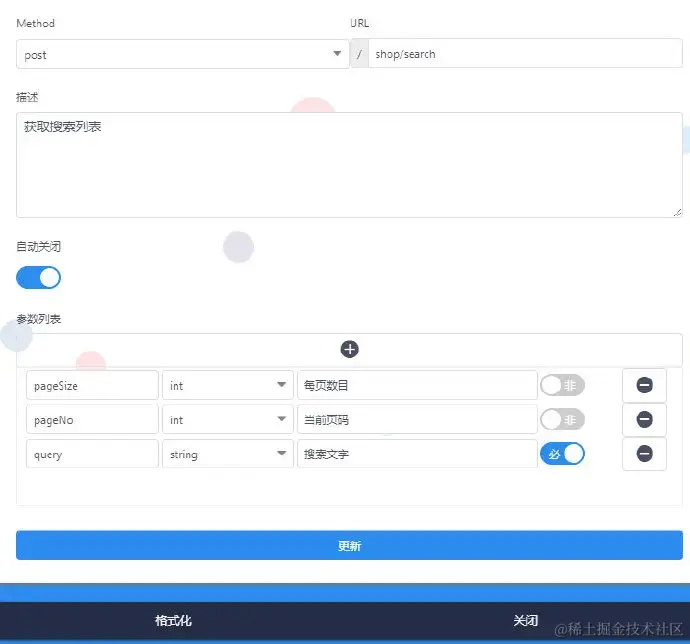Remove the pageSize parameter row
Image resolution: width=690 pixels, height=644 pixels.
(644, 385)
